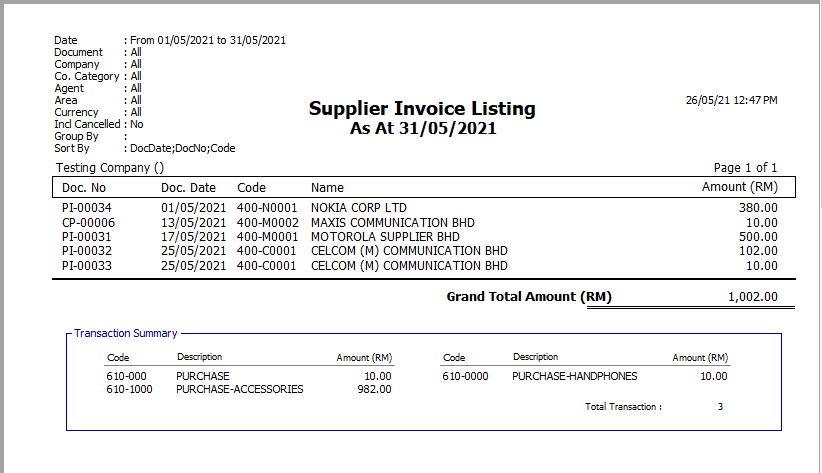822x473 pixels.
Task: Click the Grand Total Amount (RM) label
Action: tap(529, 297)
